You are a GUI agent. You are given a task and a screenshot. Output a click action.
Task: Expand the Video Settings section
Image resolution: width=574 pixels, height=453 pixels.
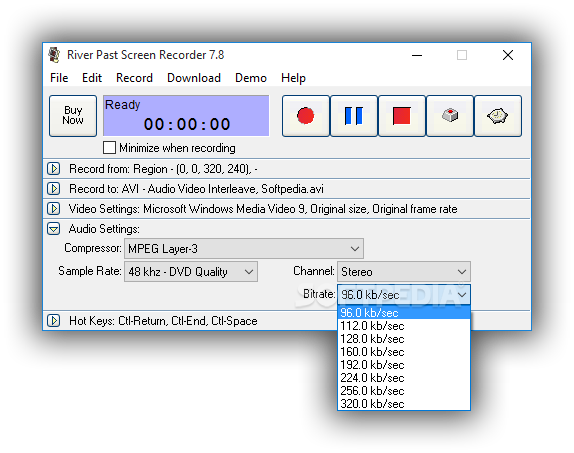[54, 209]
